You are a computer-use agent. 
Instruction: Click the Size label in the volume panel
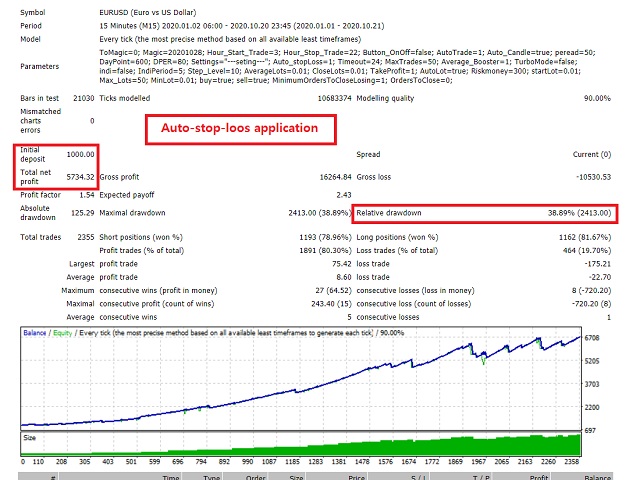pos(32,437)
